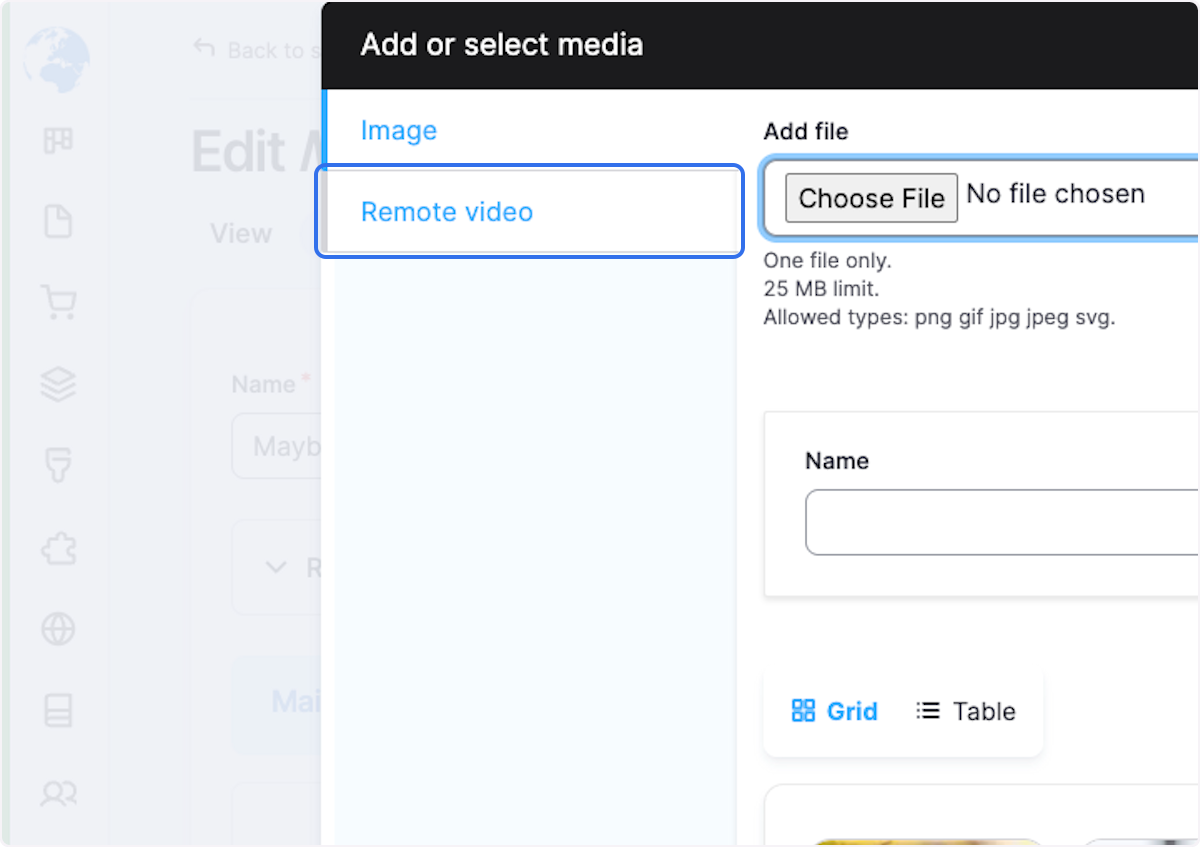The height and width of the screenshot is (847, 1200).
Task: Open the blocks grid icon in sidebar
Action: (x=58, y=140)
